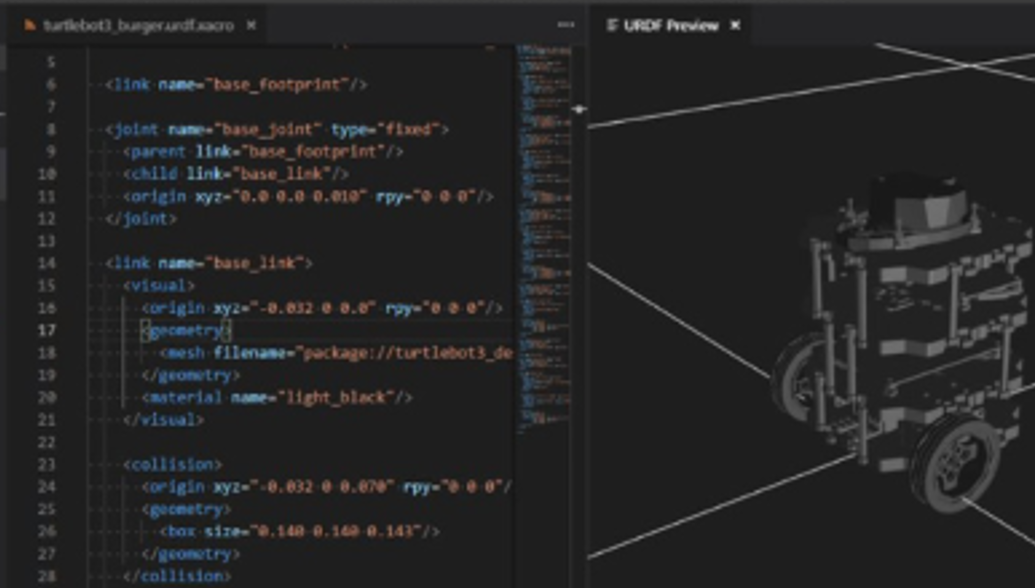This screenshot has height=588, width=1035.
Task: Click line number 17 in the gutter
Action: (47, 330)
